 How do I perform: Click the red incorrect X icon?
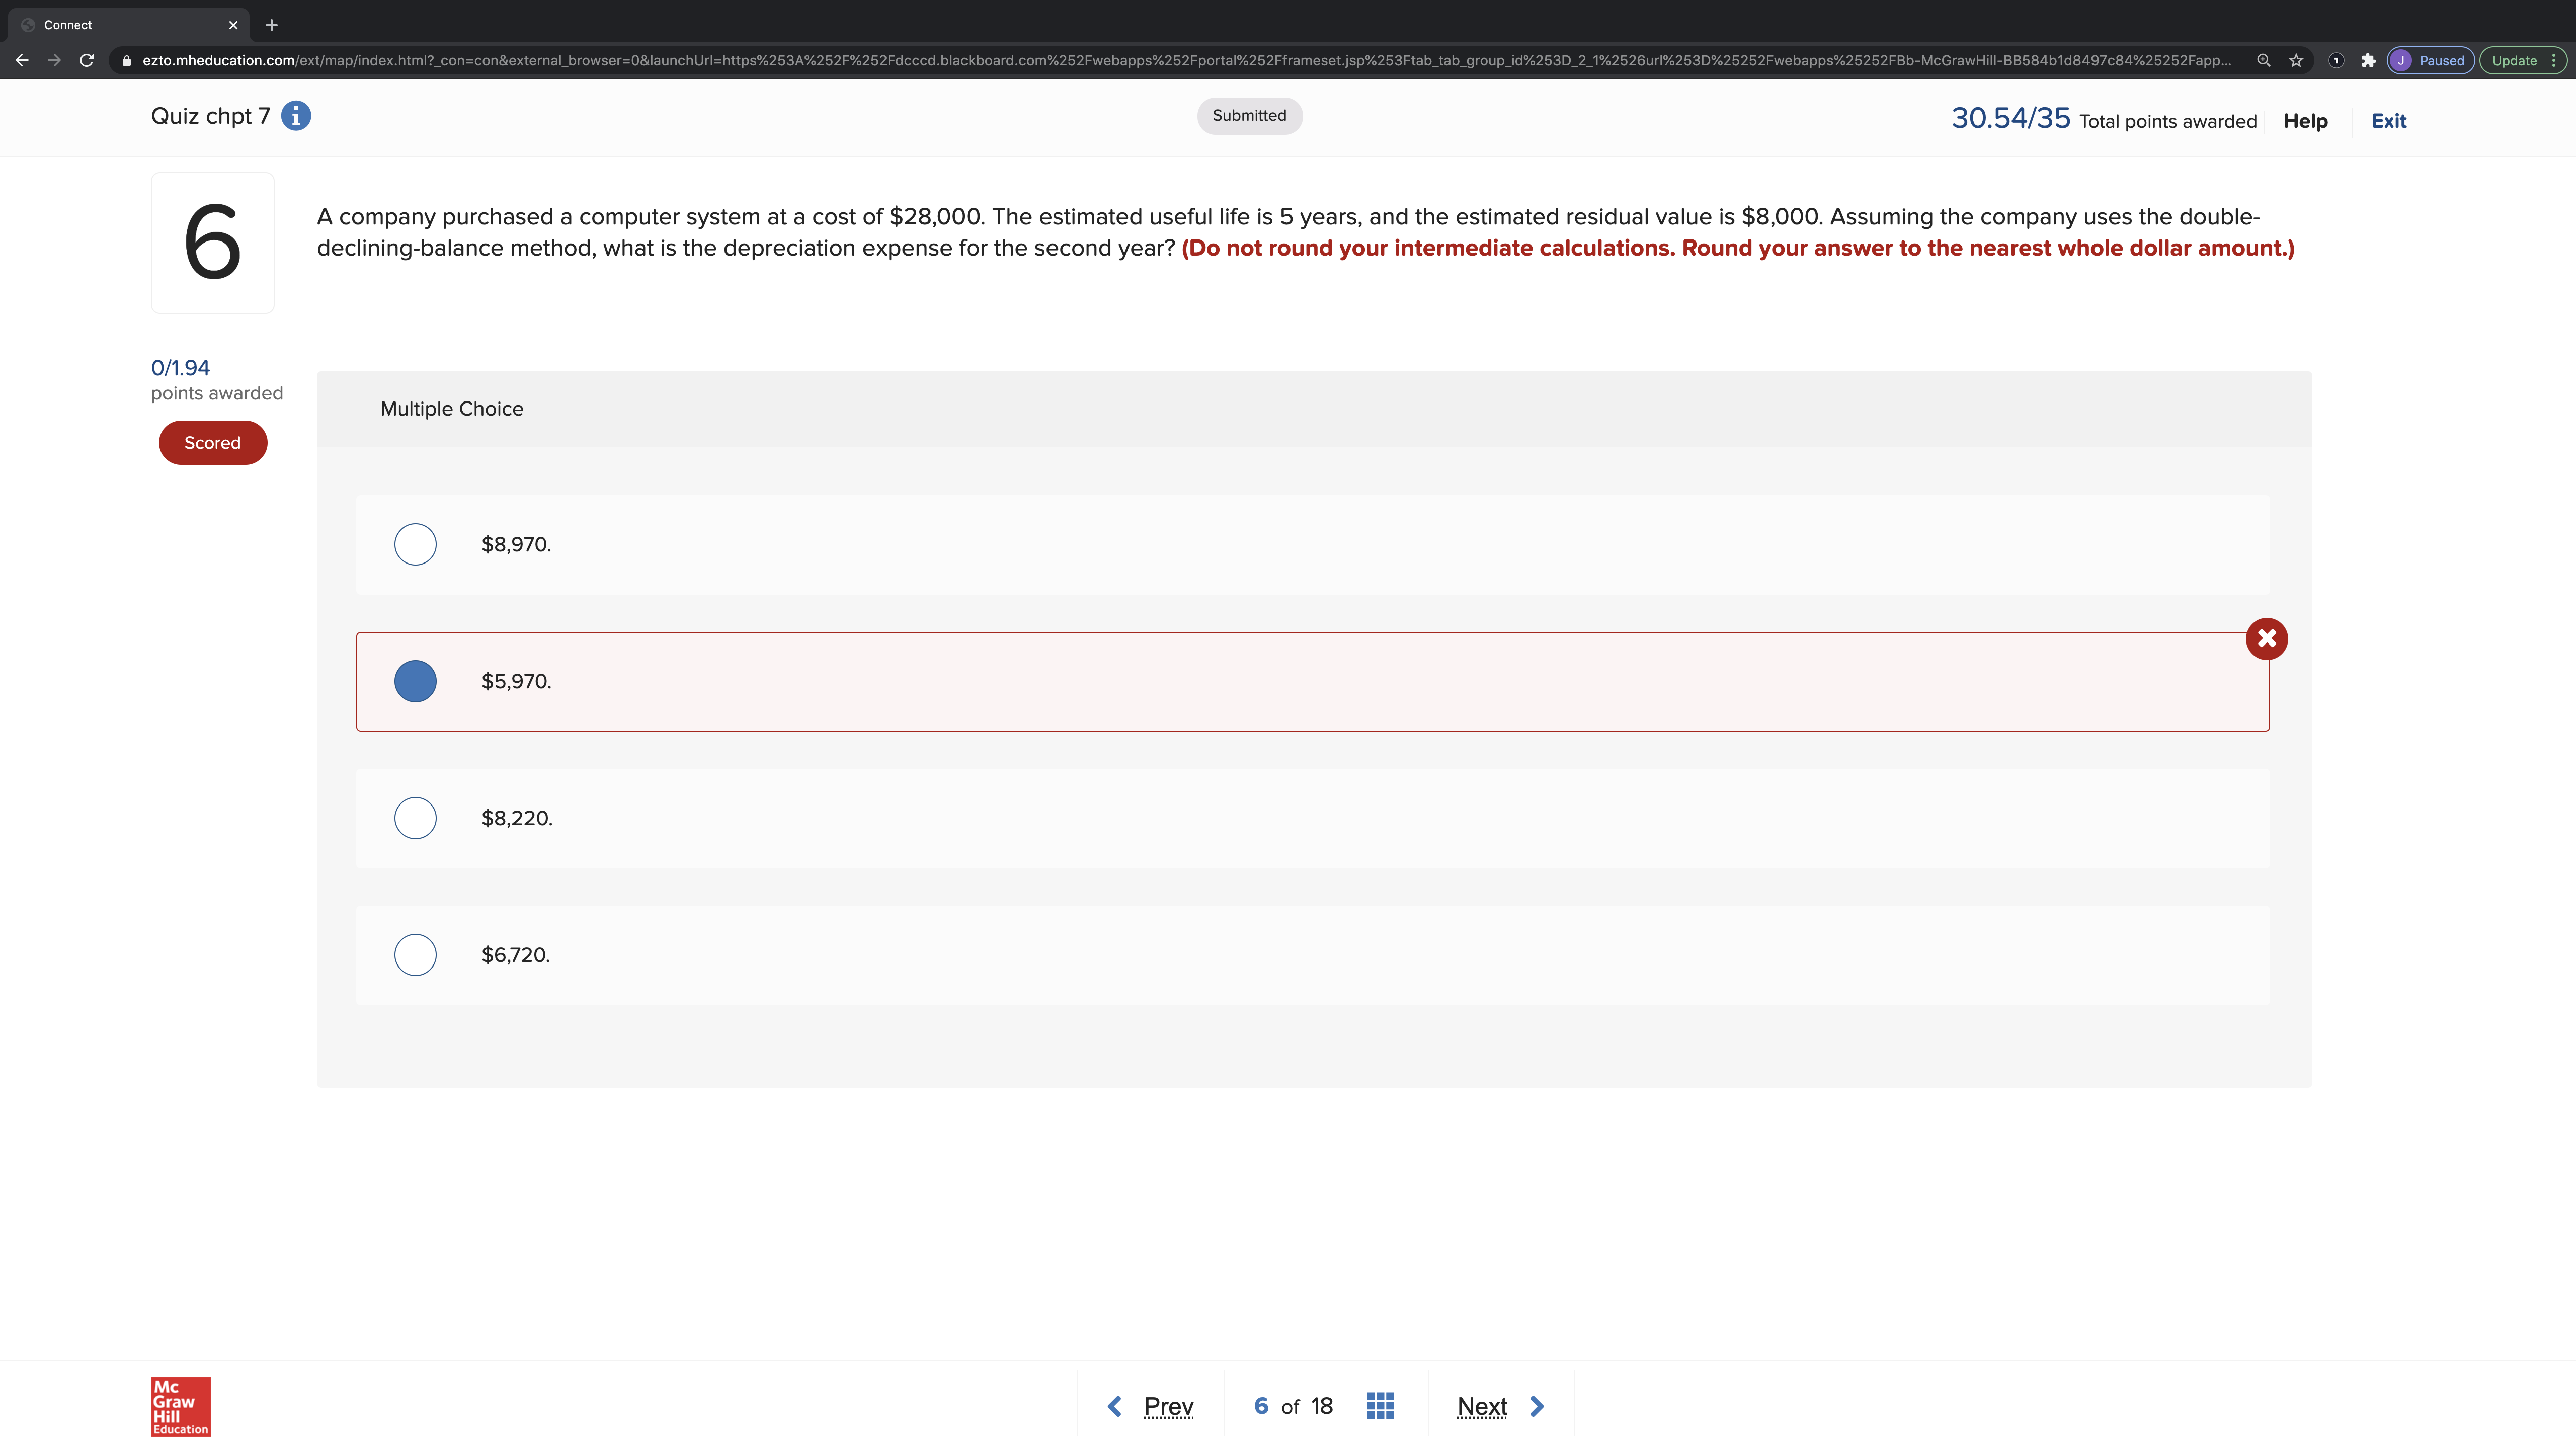point(2266,638)
